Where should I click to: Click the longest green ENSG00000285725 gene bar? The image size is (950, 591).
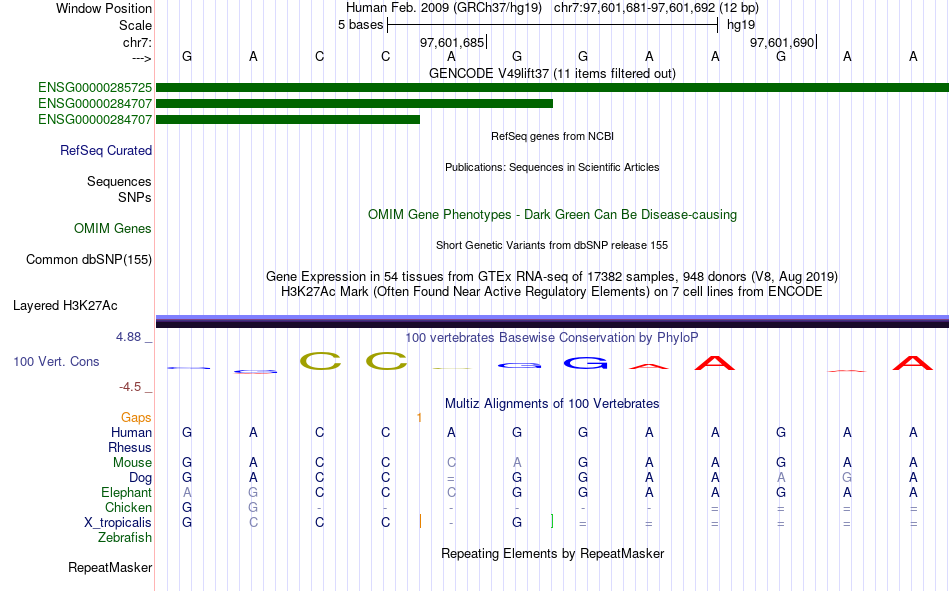pyautogui.click(x=552, y=87)
